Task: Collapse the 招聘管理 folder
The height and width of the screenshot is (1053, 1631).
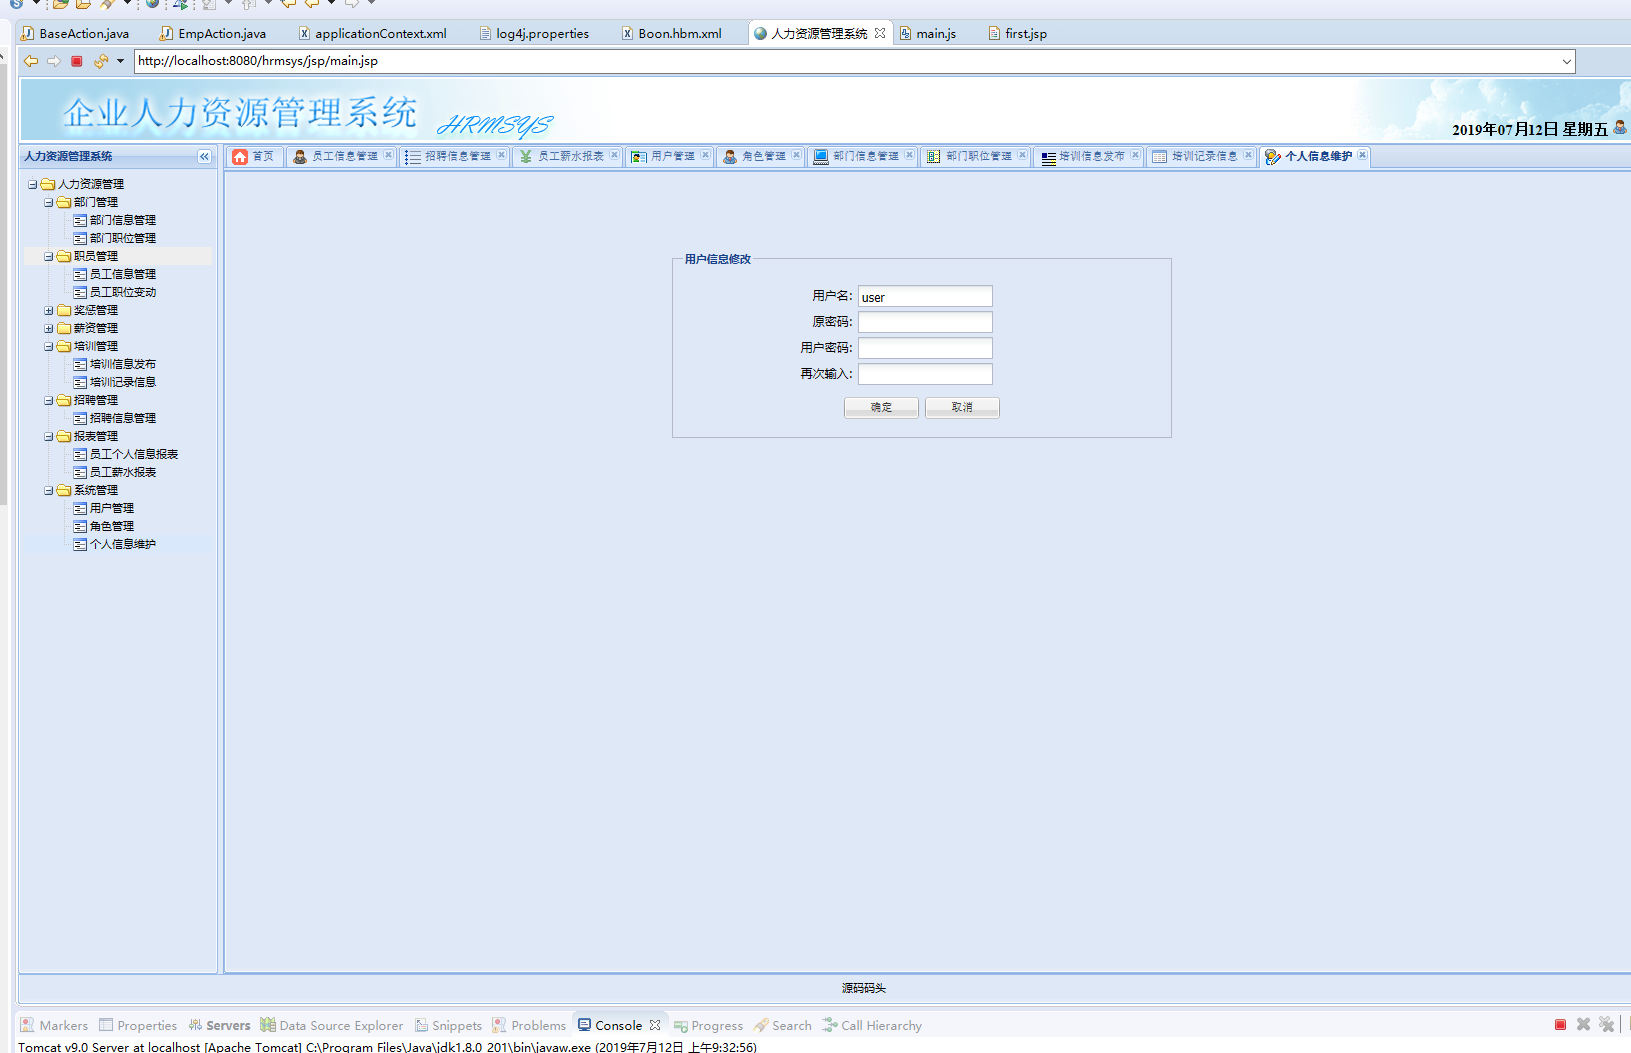Action: 49,400
